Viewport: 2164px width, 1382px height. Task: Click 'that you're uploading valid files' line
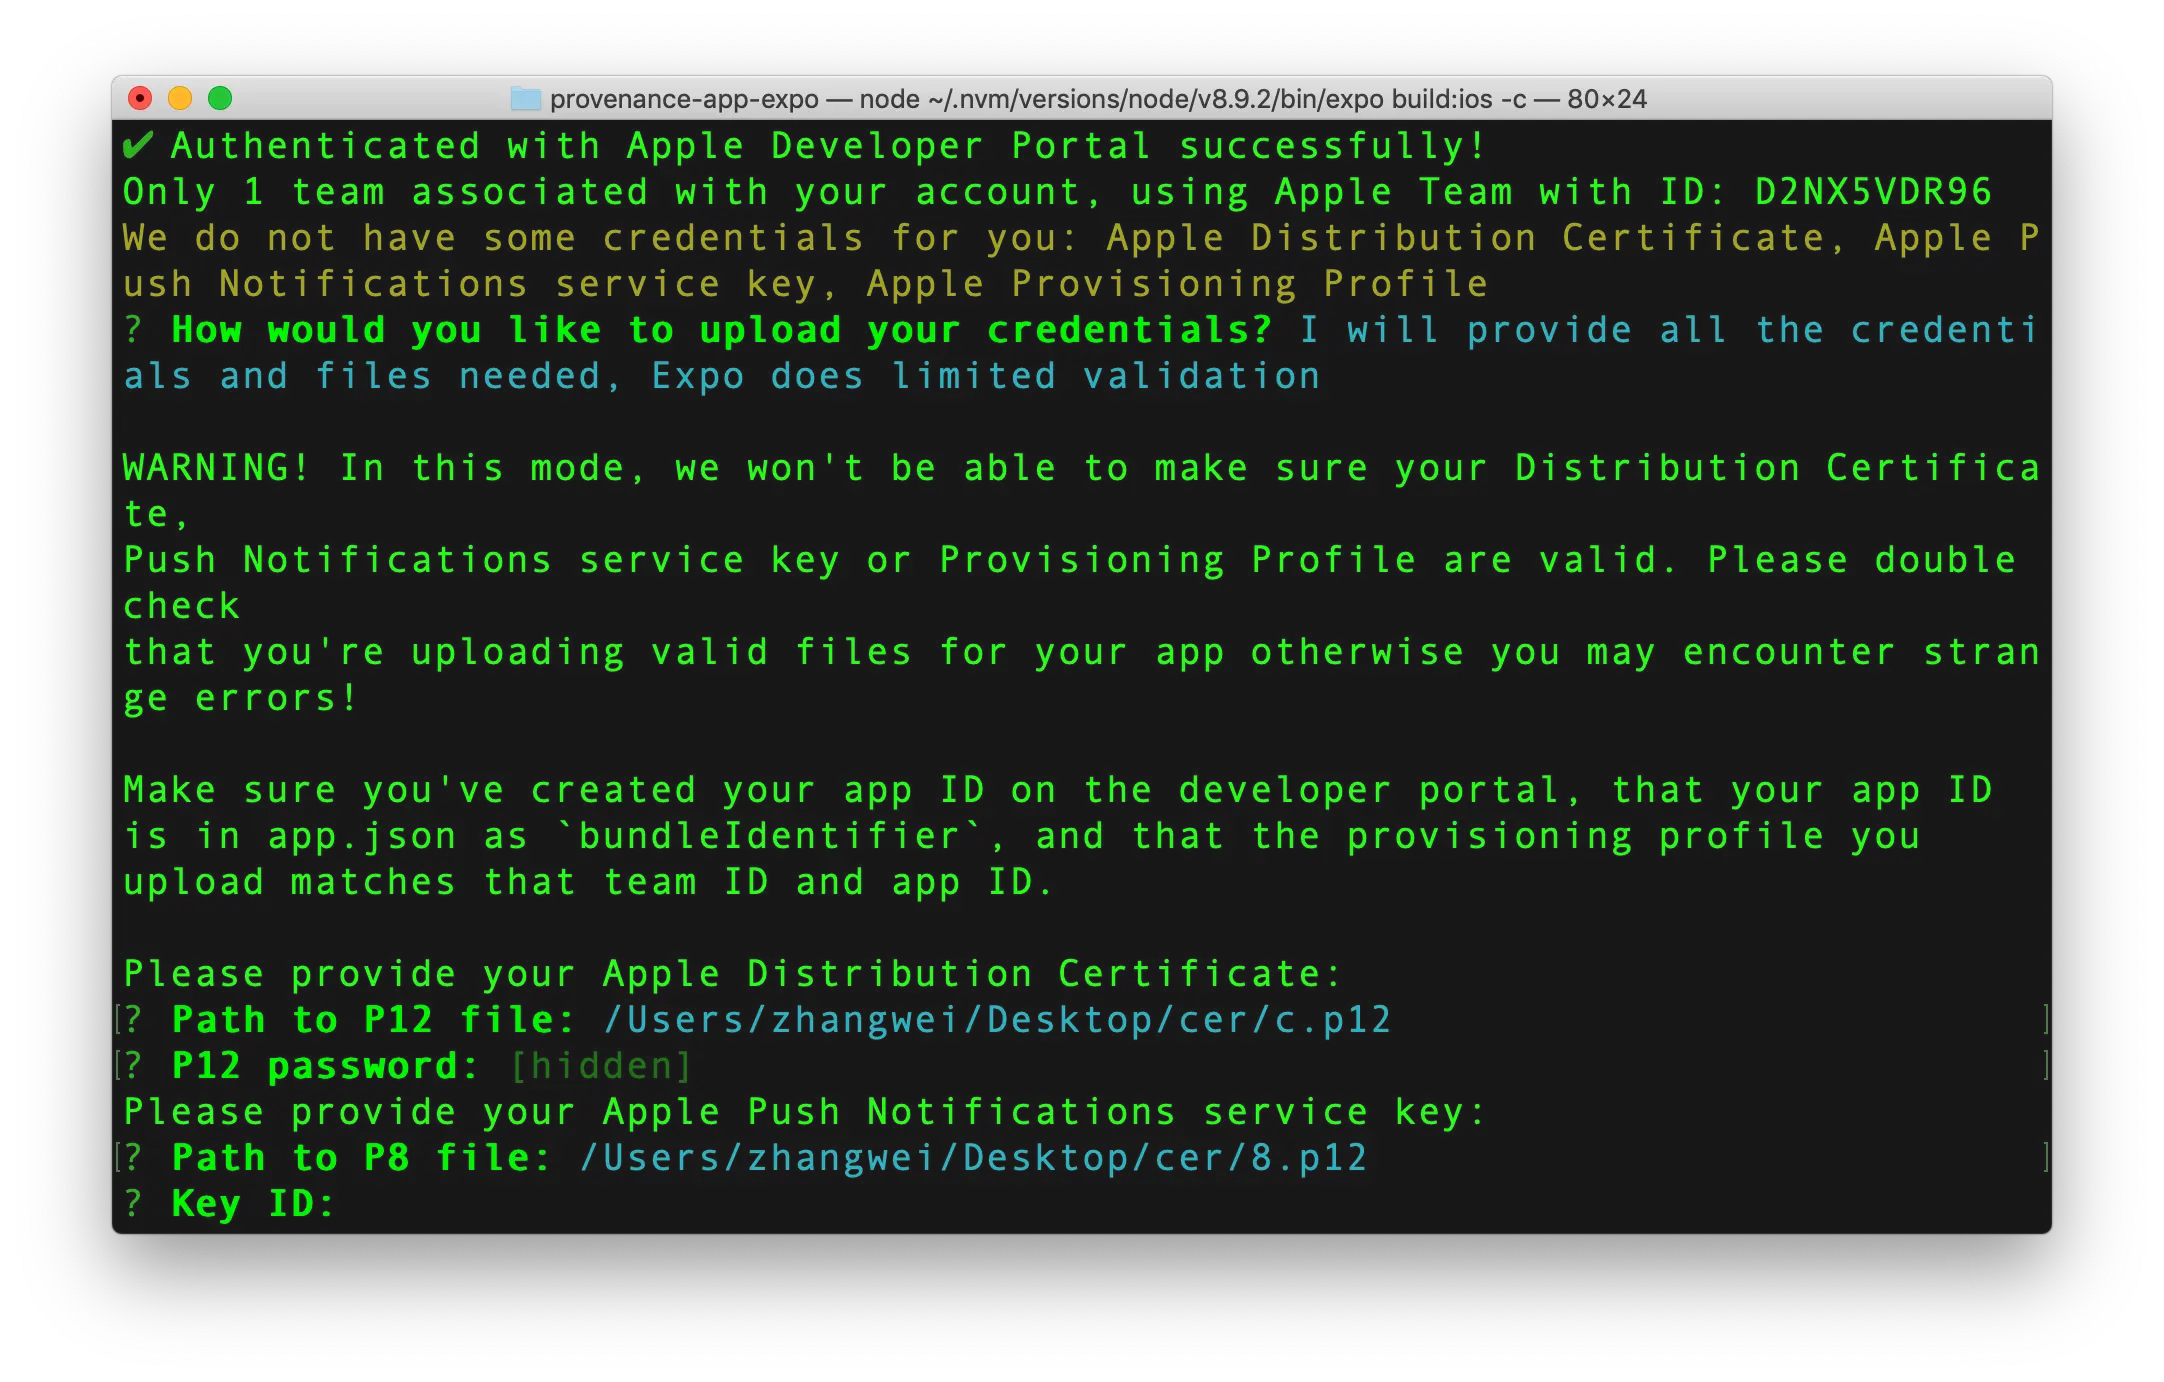click(x=1080, y=652)
